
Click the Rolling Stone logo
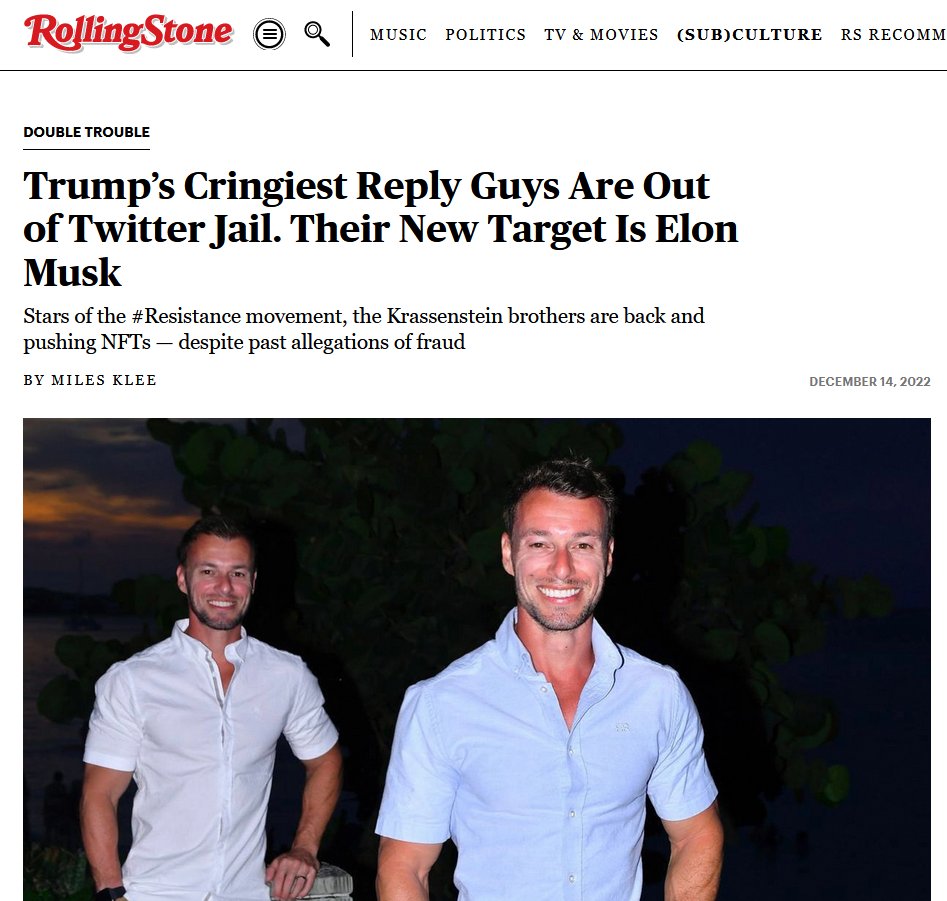pyautogui.click(x=128, y=33)
